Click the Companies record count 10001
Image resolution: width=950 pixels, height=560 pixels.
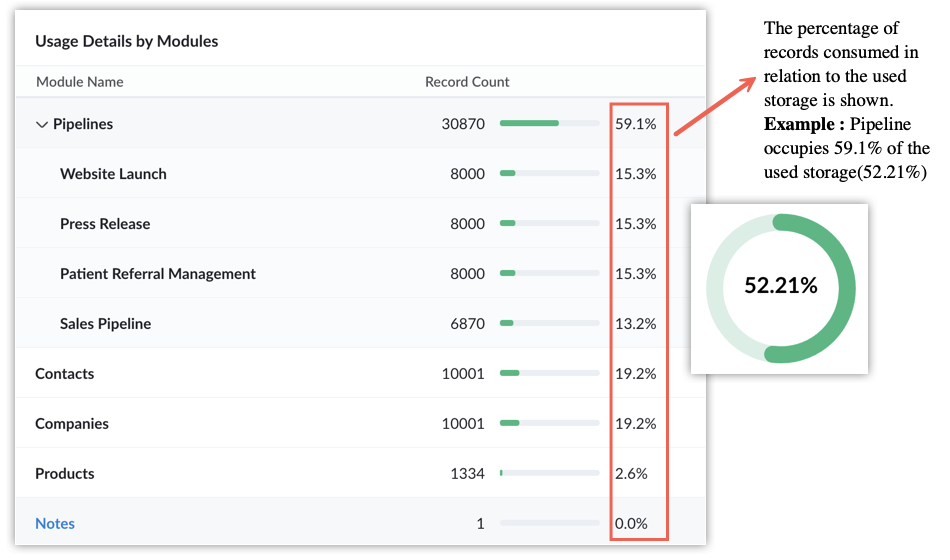(463, 424)
